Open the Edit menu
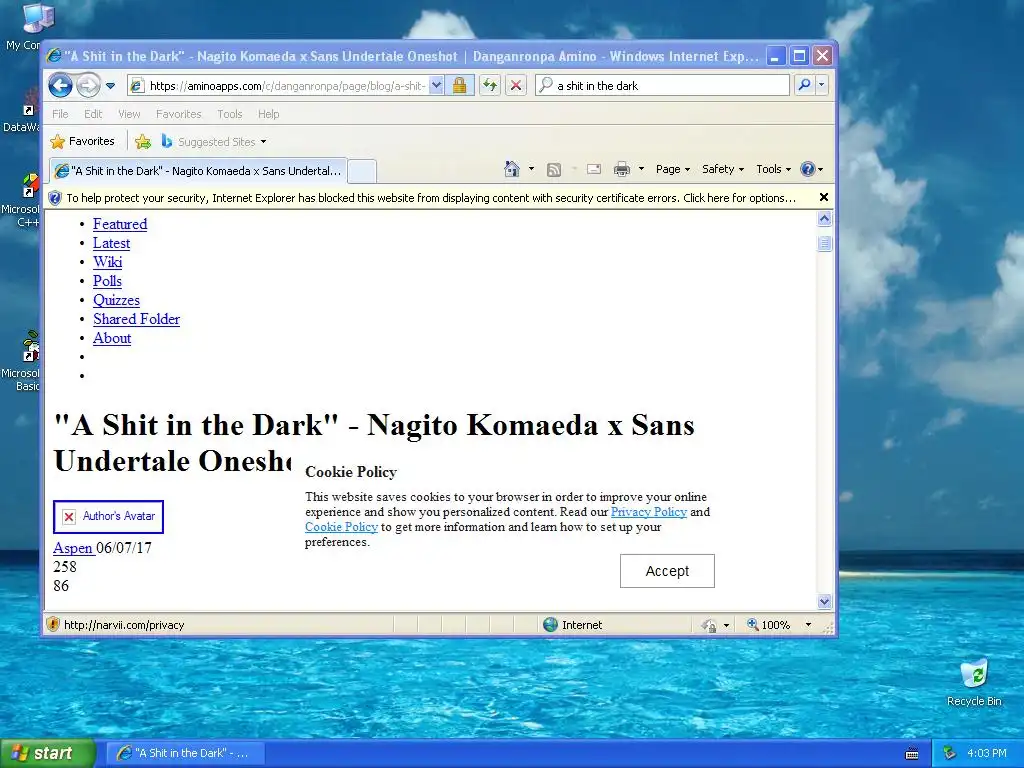The image size is (1024, 768). point(93,114)
